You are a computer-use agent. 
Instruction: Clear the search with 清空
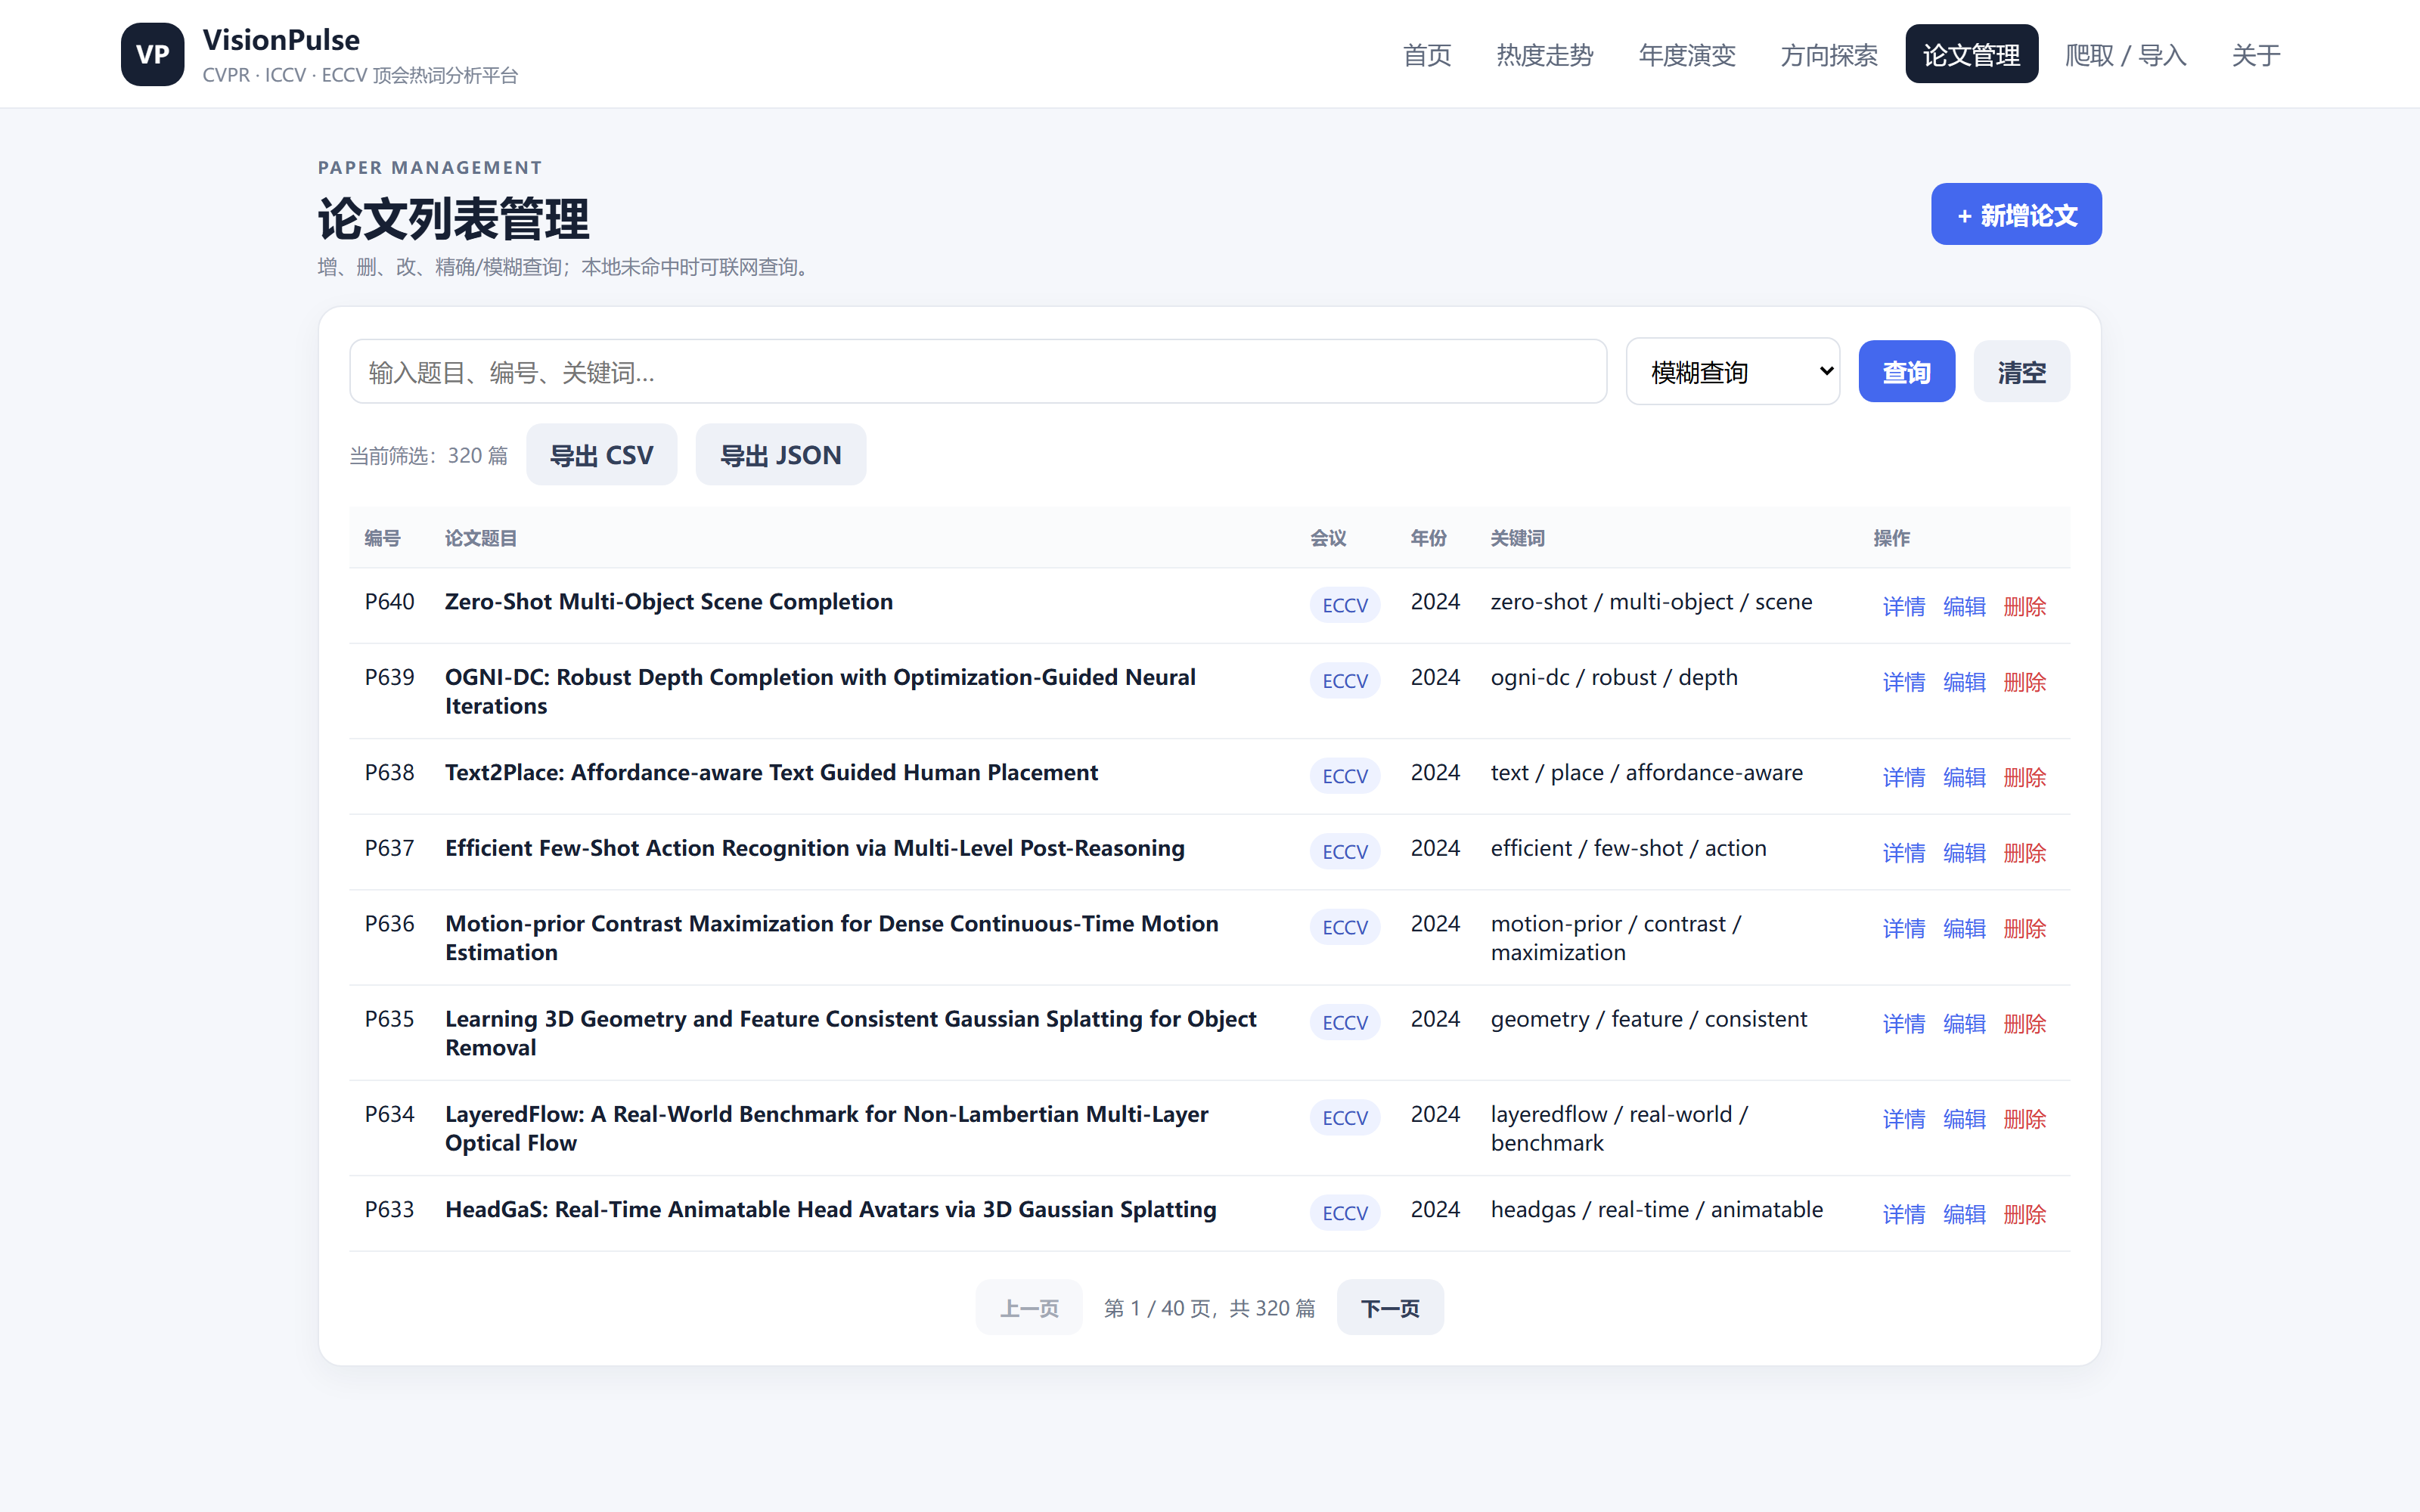coord(2021,372)
